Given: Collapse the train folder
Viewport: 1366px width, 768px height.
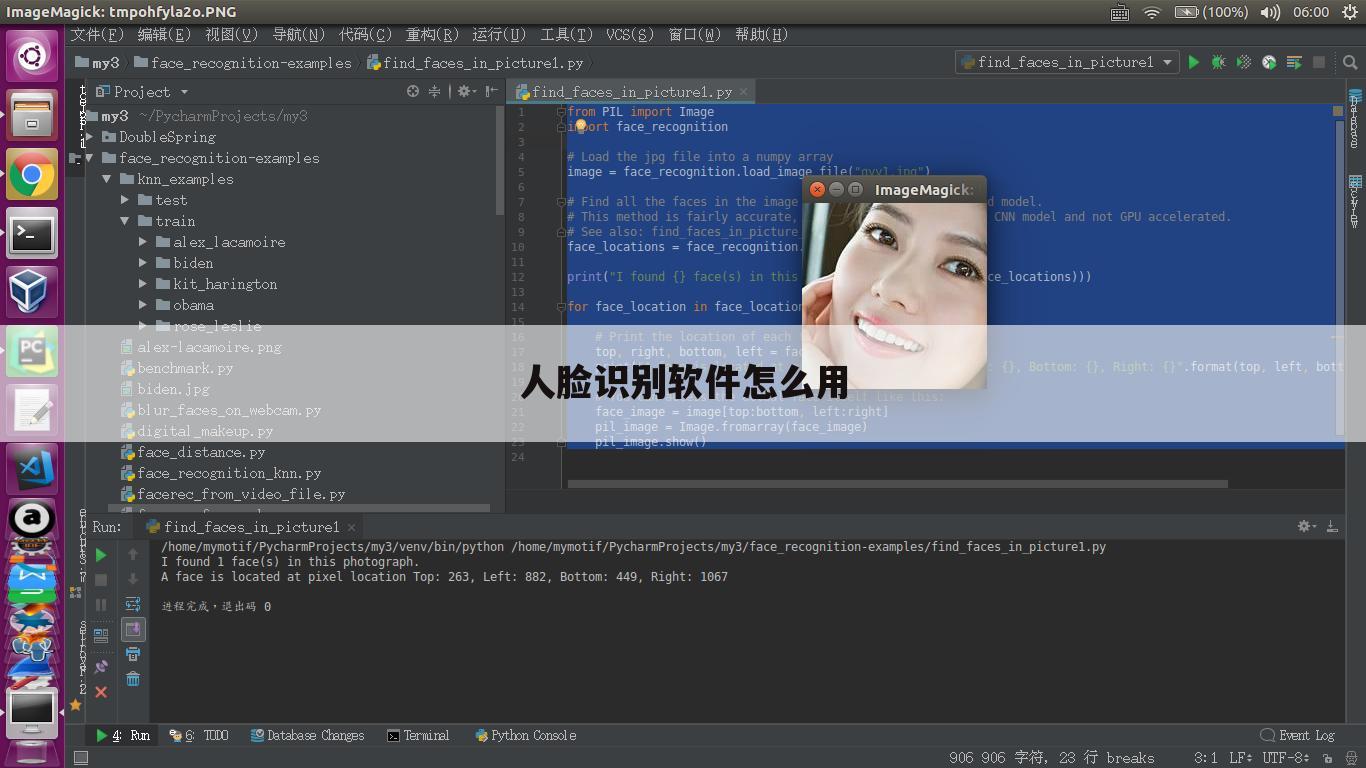Looking at the screenshot, I should [125, 221].
